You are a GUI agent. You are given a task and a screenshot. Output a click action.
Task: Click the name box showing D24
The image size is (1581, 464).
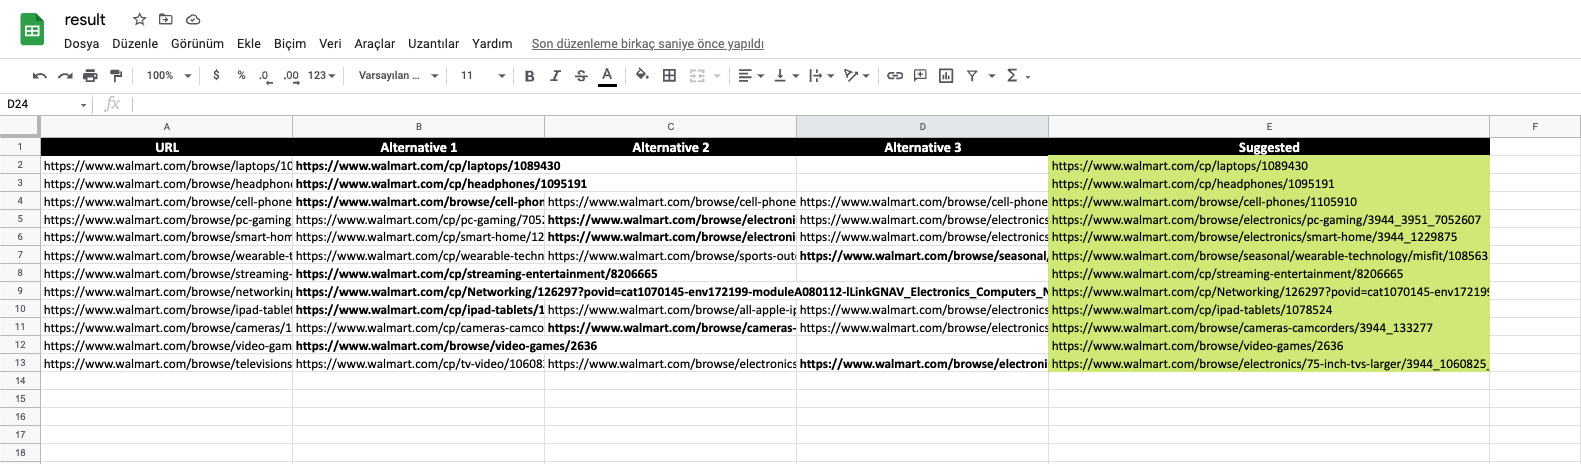click(40, 104)
